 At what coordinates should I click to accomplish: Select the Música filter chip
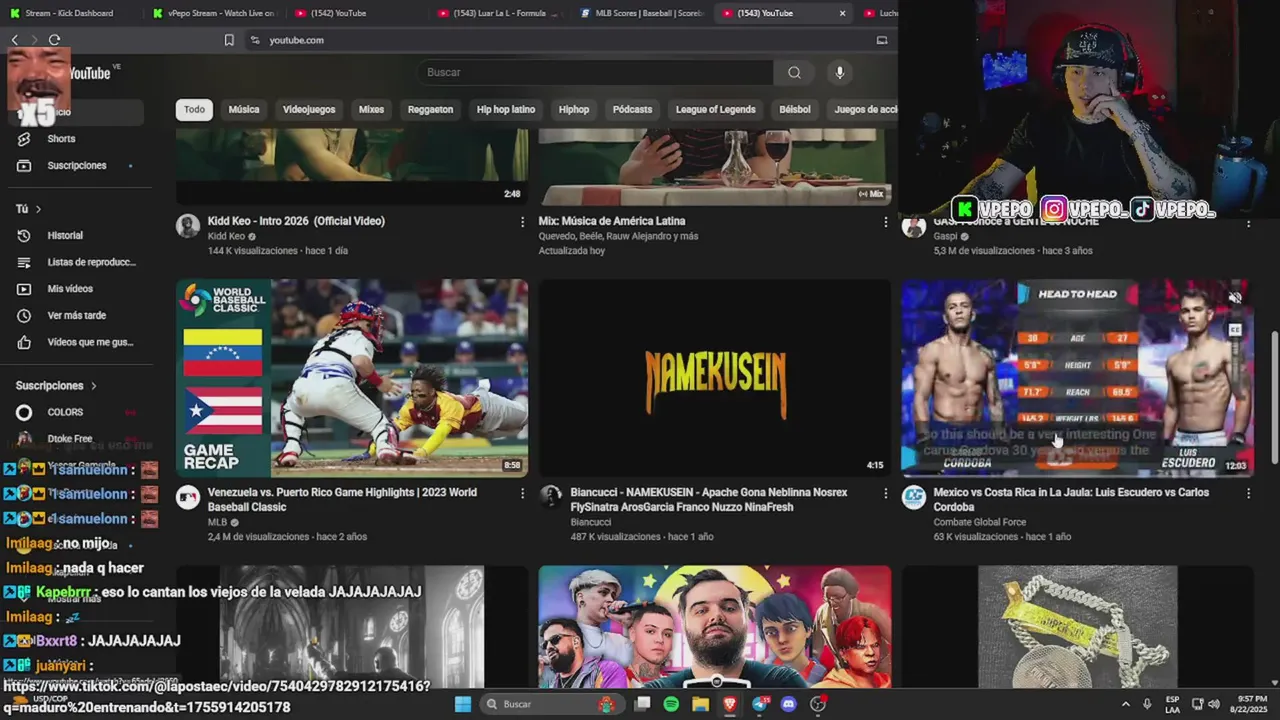coord(244,109)
